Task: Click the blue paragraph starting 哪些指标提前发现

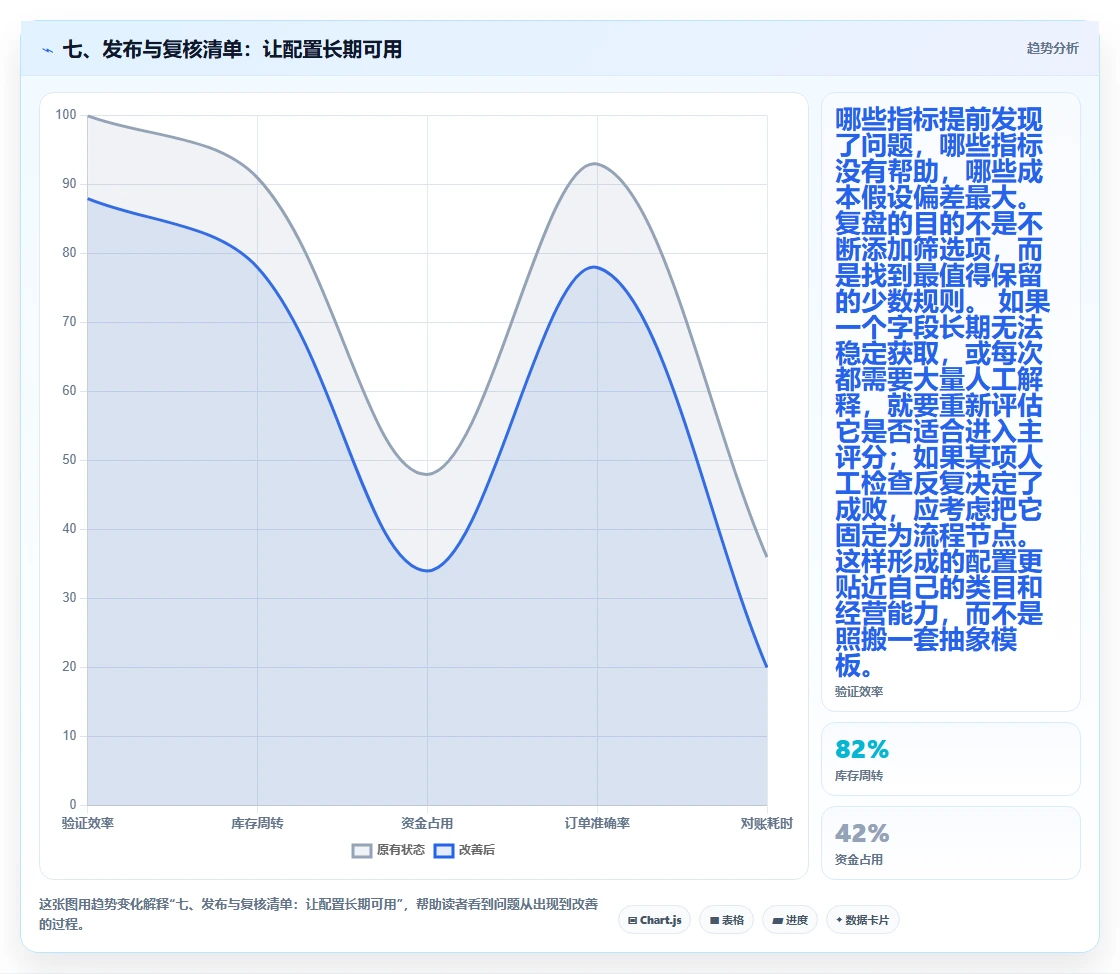Action: click(x=942, y=391)
